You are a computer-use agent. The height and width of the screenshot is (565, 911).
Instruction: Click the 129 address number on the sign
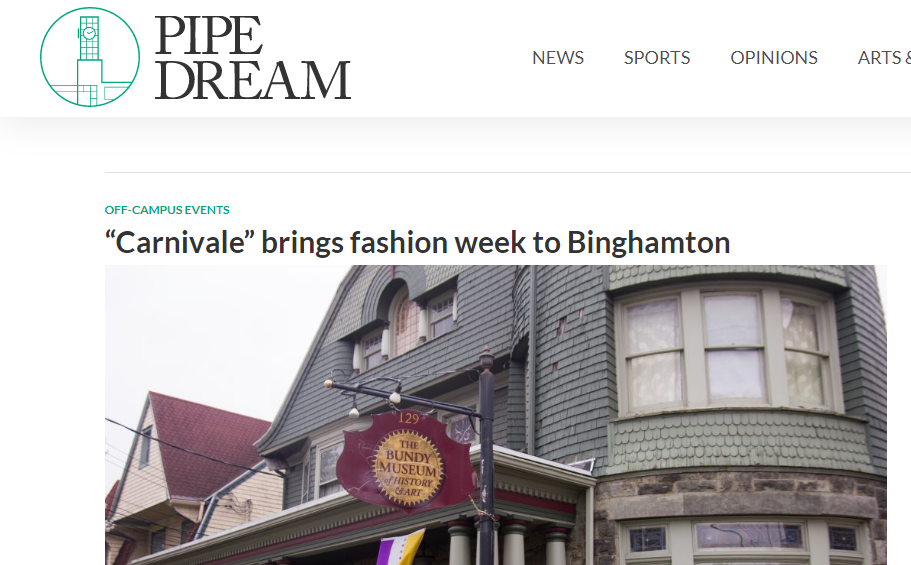pyautogui.click(x=408, y=418)
